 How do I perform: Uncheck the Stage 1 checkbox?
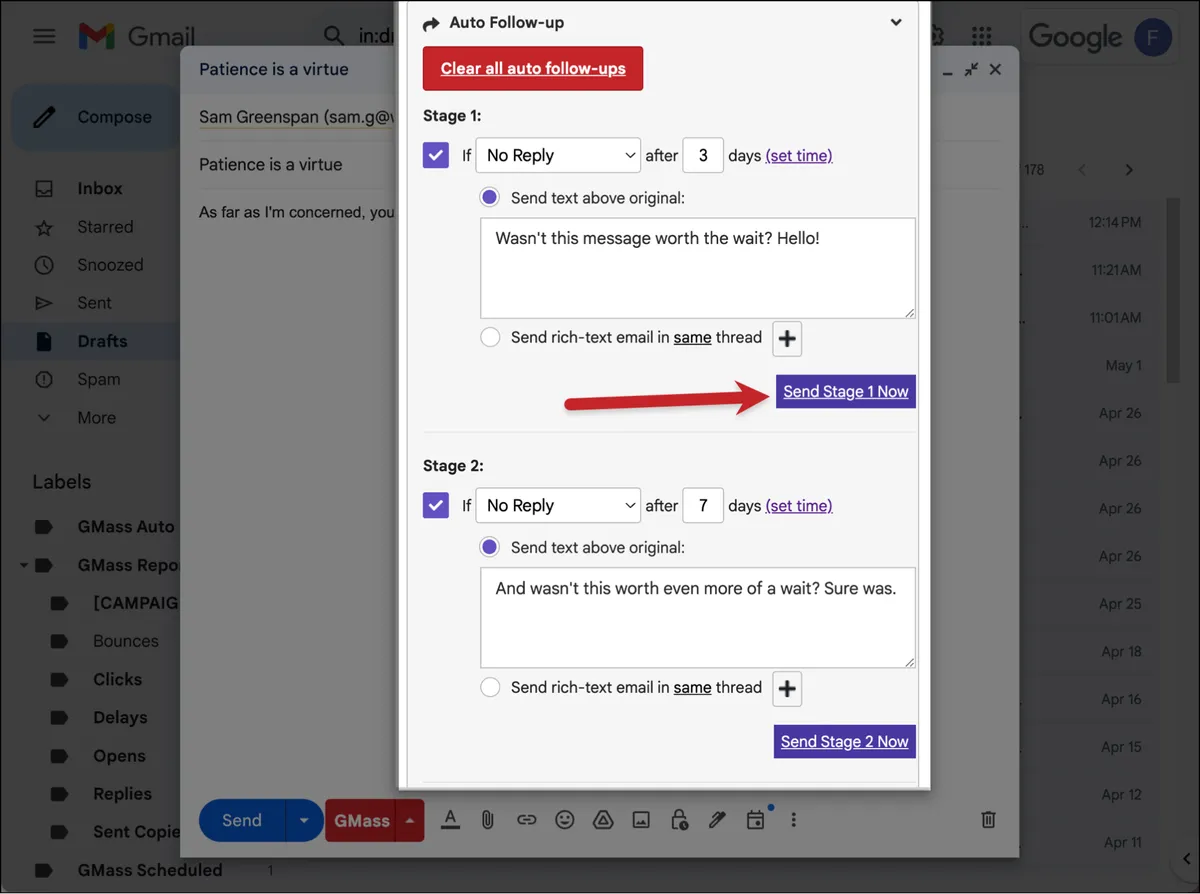pos(436,155)
